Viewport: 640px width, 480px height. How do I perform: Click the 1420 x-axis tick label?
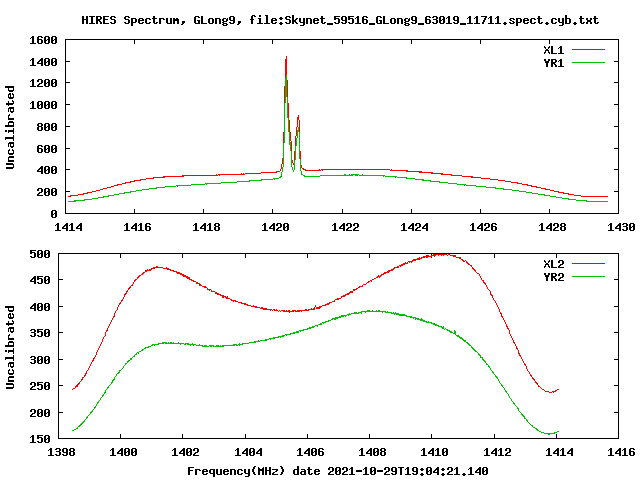point(276,227)
